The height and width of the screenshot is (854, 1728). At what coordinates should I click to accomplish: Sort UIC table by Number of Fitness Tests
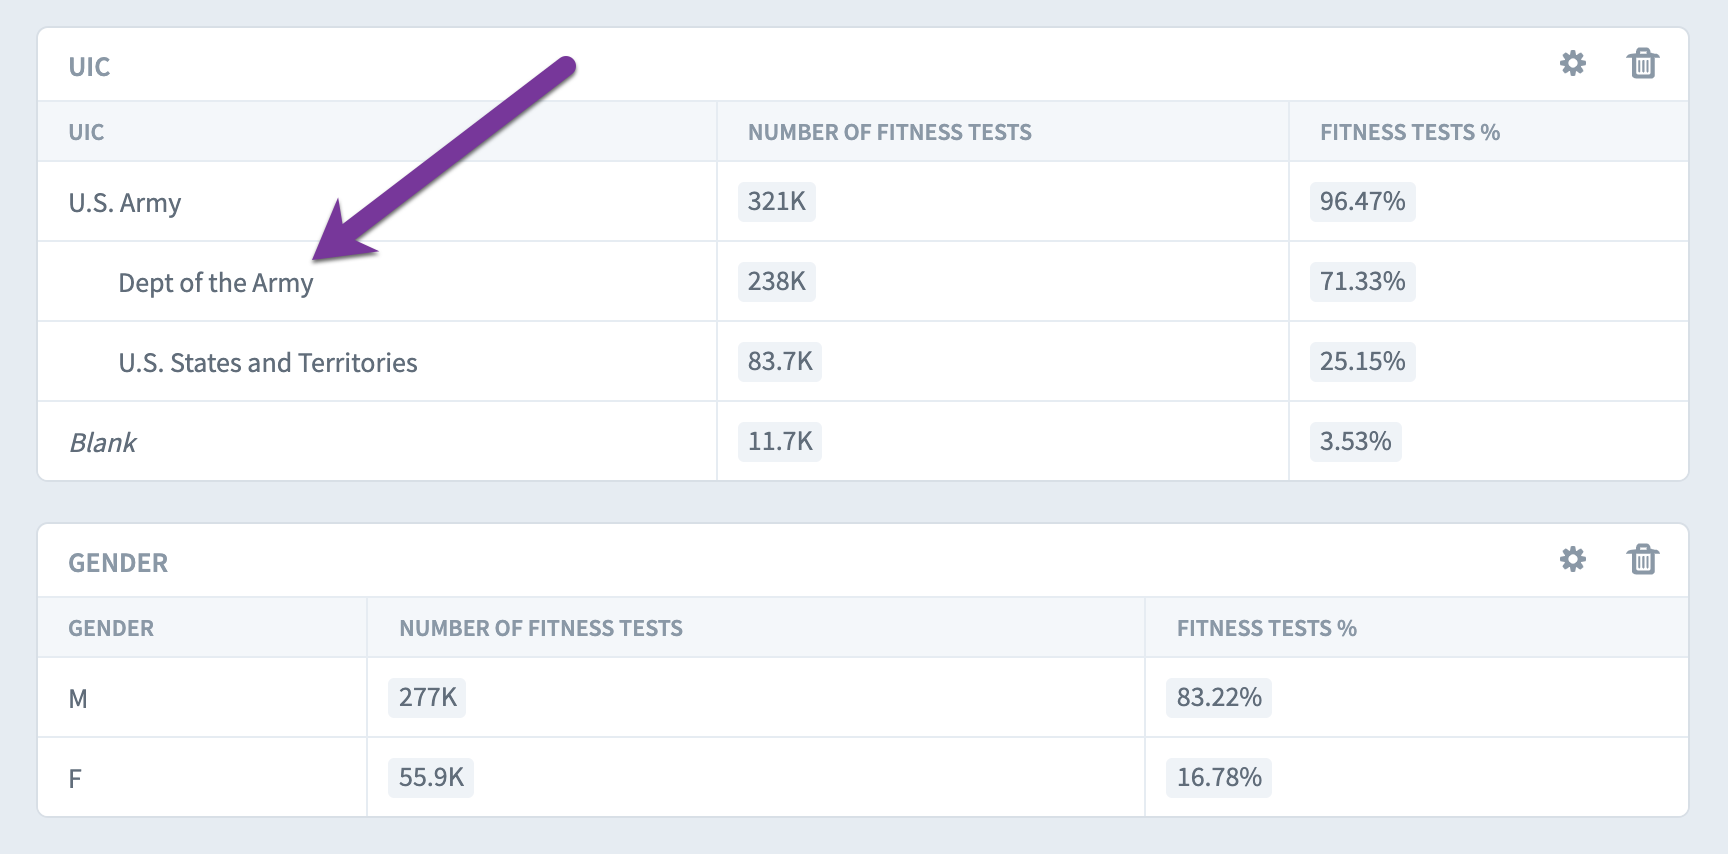click(890, 132)
